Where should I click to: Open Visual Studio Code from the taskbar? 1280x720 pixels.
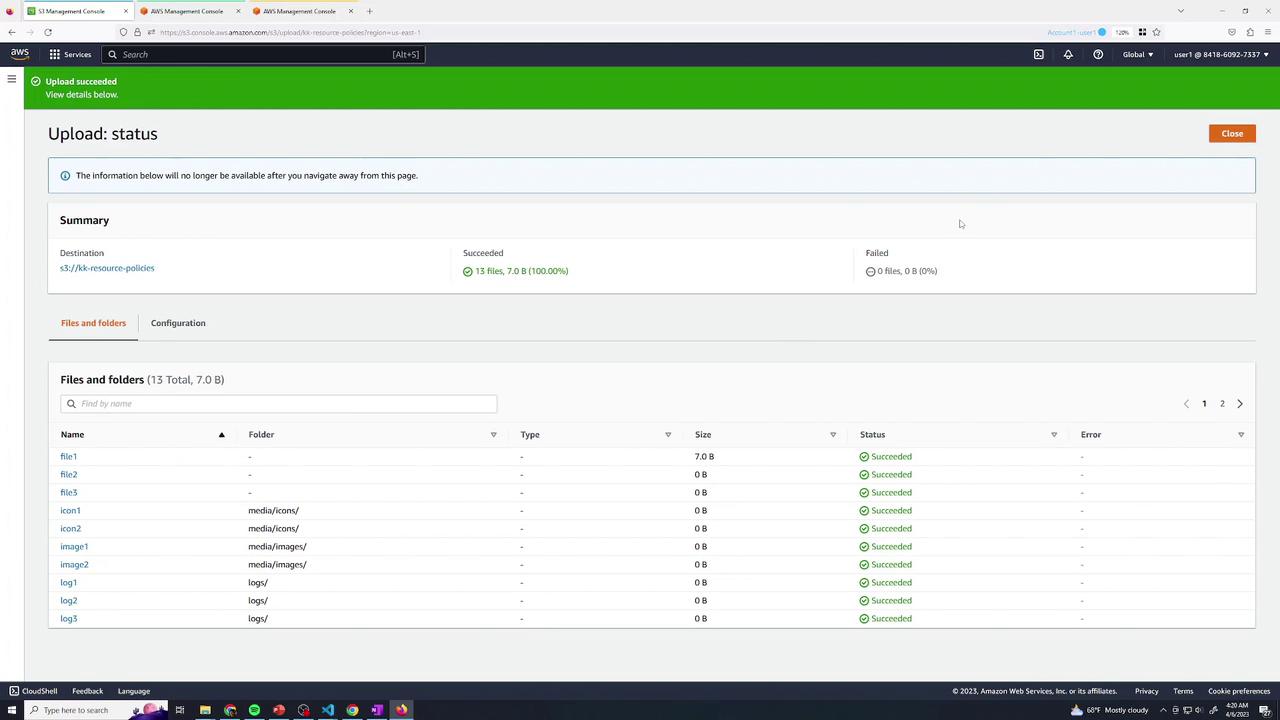pyautogui.click(x=328, y=710)
